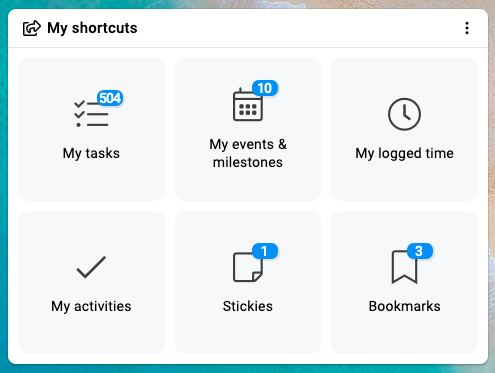495x373 pixels.
Task: Open the calendar icon for events & milestones
Action: 248,105
